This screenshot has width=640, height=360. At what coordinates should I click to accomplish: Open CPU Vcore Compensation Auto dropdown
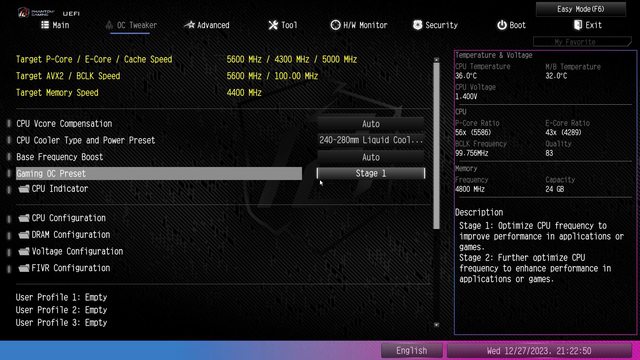click(371, 124)
